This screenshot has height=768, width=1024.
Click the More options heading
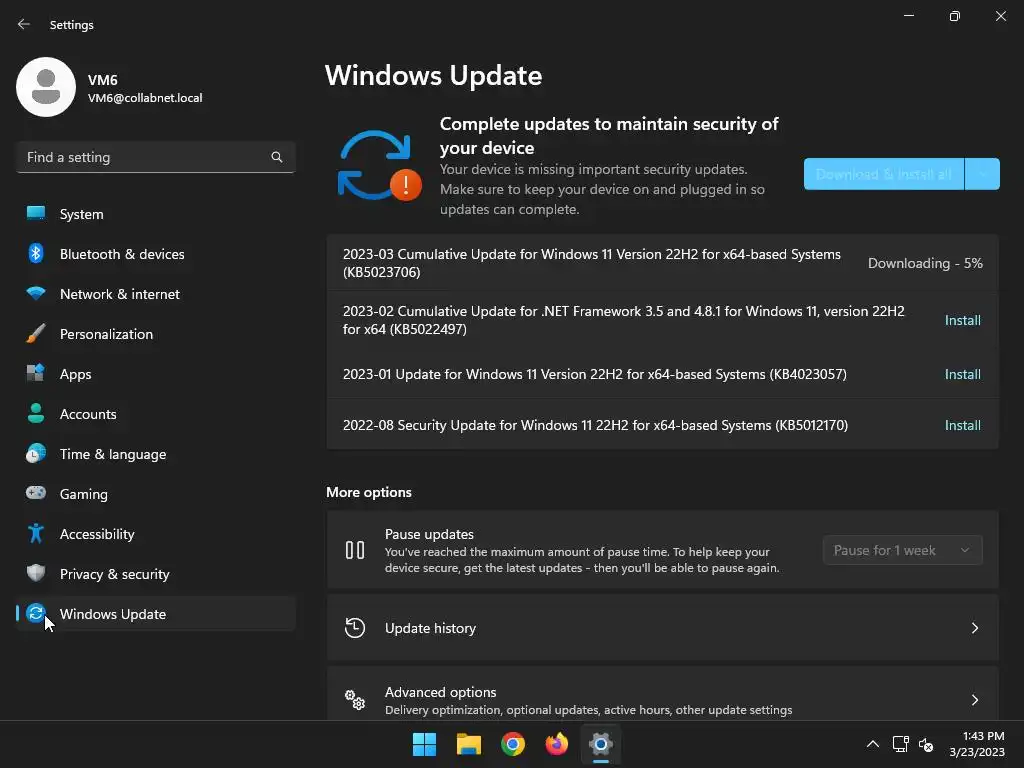[369, 492]
